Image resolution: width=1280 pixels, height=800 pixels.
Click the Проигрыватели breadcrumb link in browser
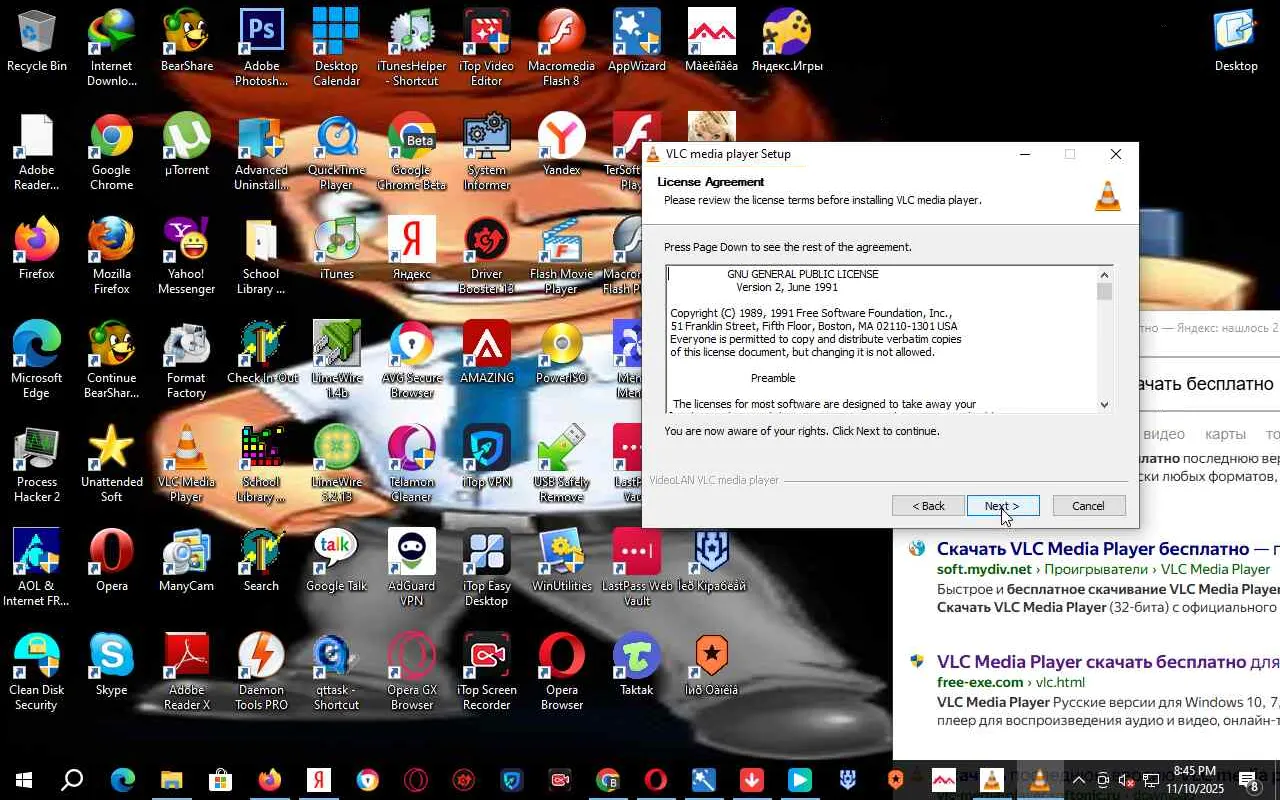tap(1096, 570)
